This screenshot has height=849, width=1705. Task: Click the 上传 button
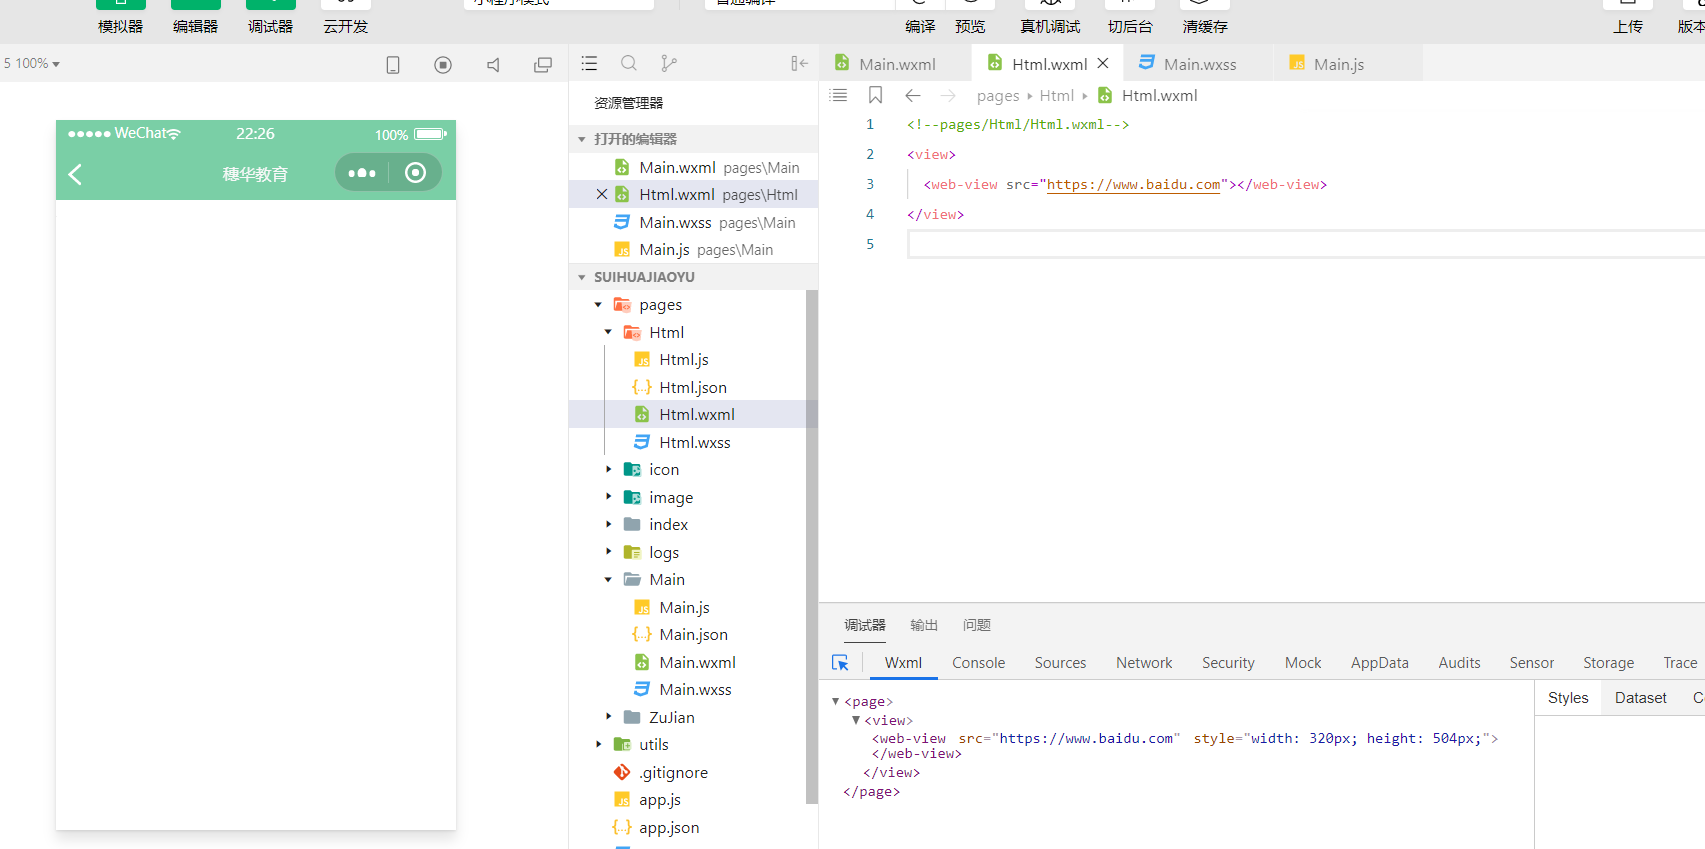coord(1627,17)
